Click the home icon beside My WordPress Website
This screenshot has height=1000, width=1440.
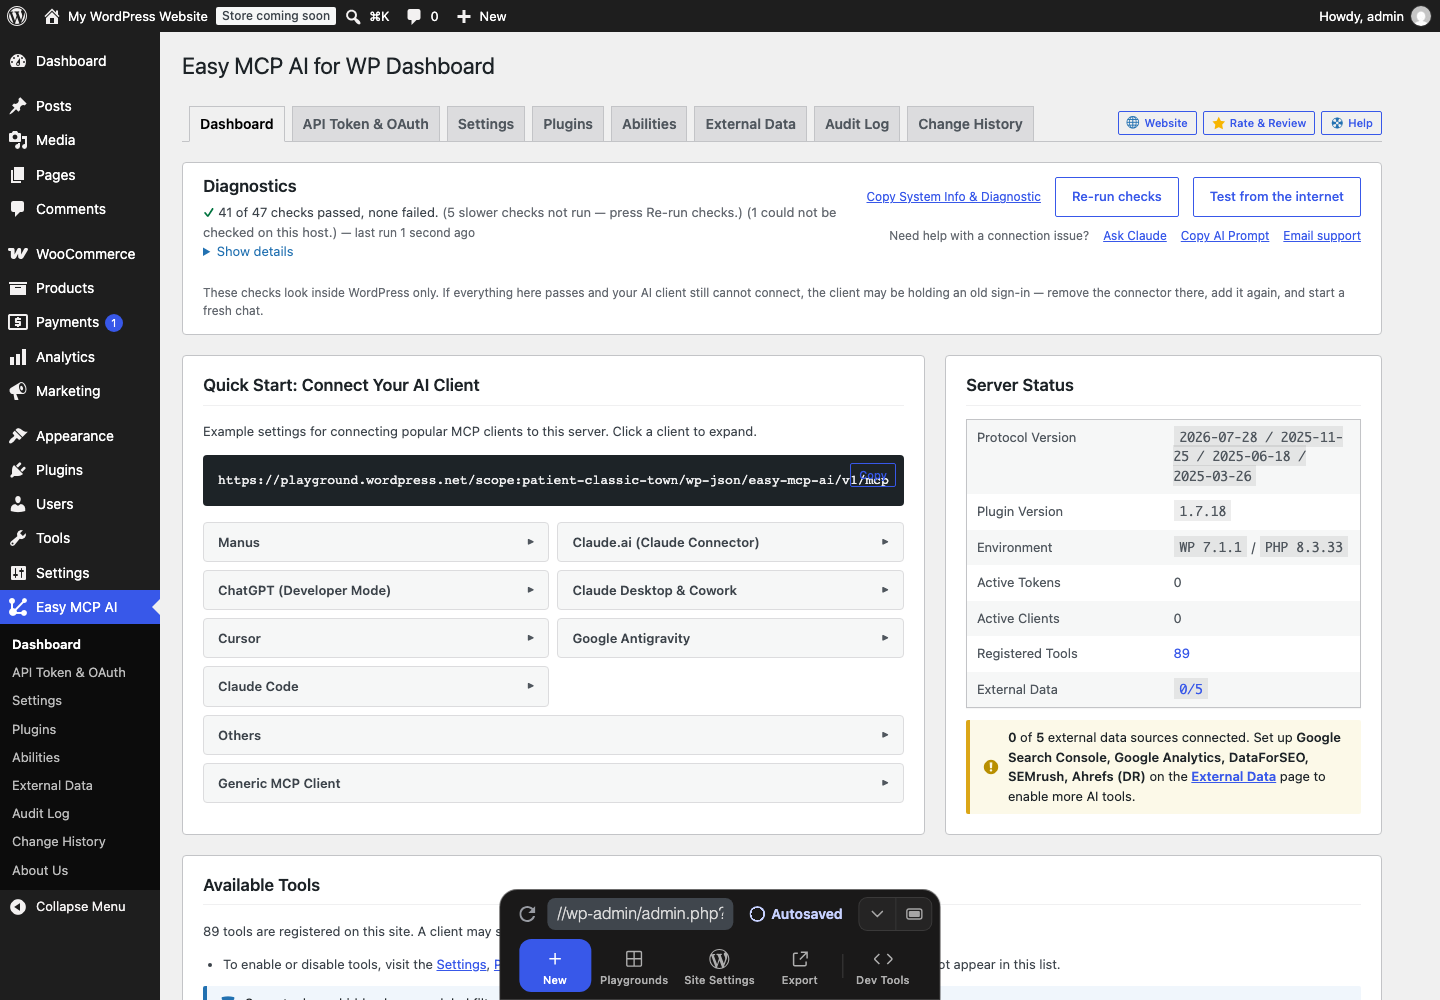[x=52, y=16]
